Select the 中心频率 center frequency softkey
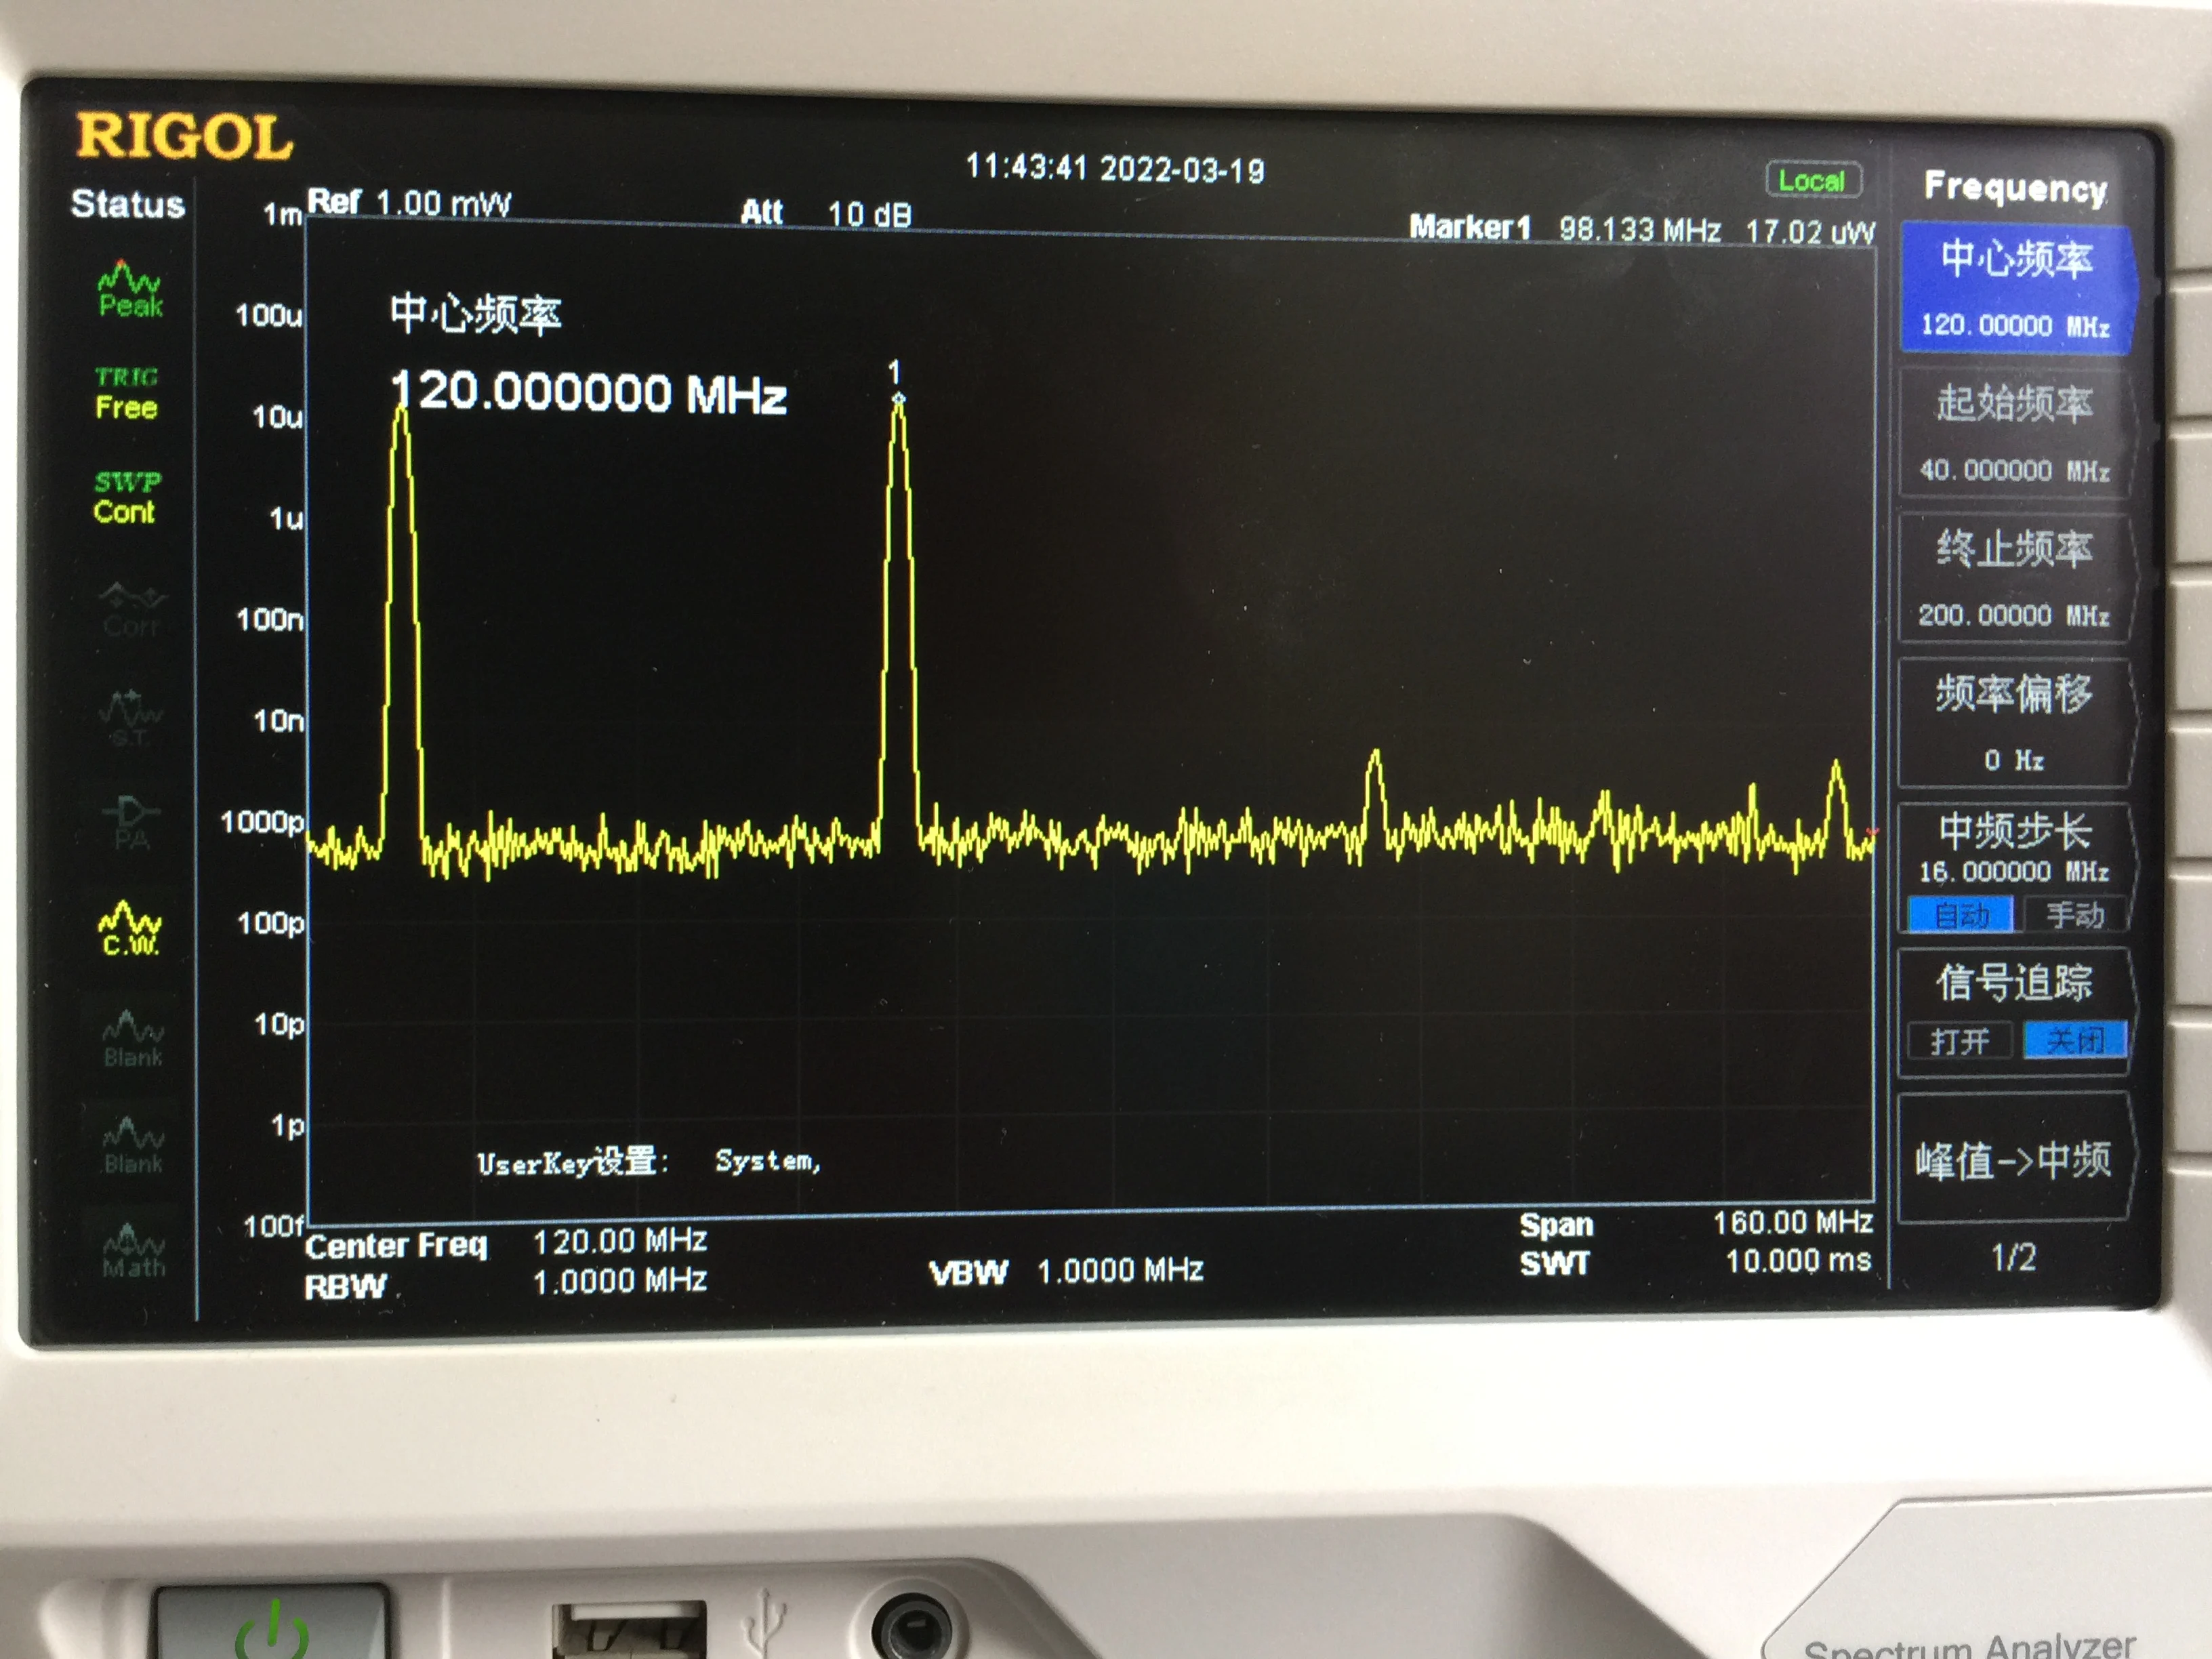The image size is (2212, 1659). pyautogui.click(x=2016, y=288)
